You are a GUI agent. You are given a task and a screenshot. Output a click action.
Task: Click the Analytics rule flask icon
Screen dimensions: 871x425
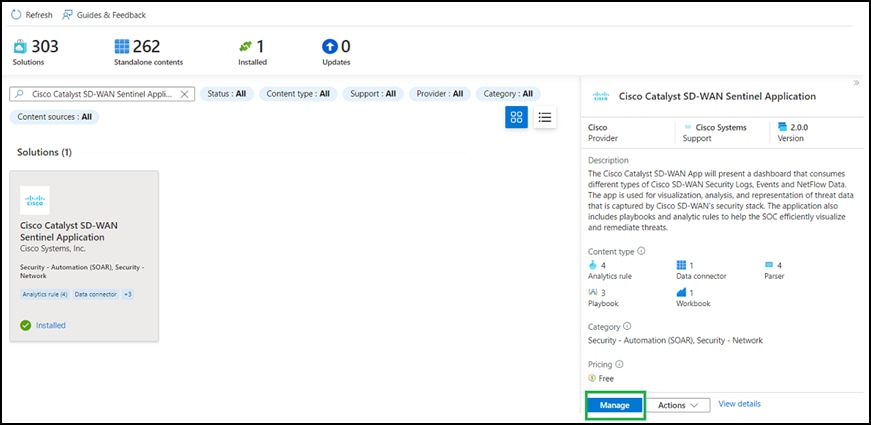click(x=593, y=265)
